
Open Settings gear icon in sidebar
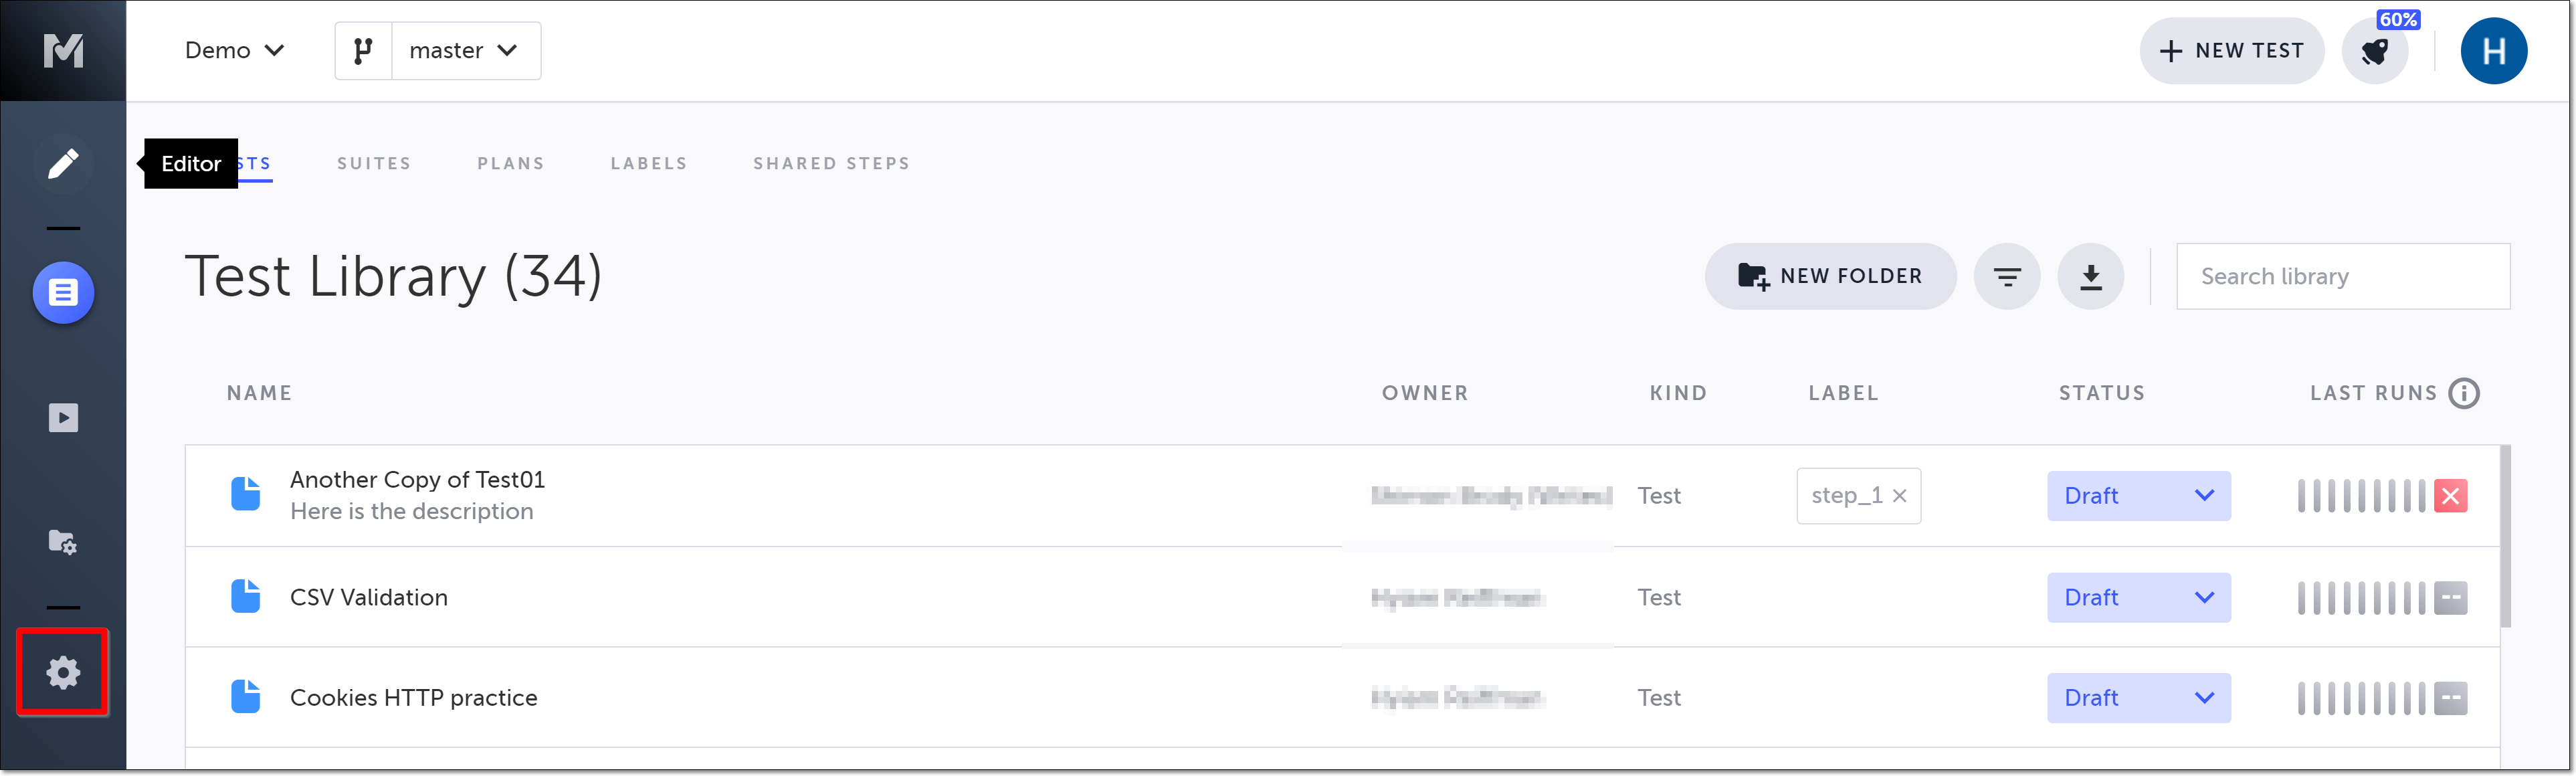63,672
